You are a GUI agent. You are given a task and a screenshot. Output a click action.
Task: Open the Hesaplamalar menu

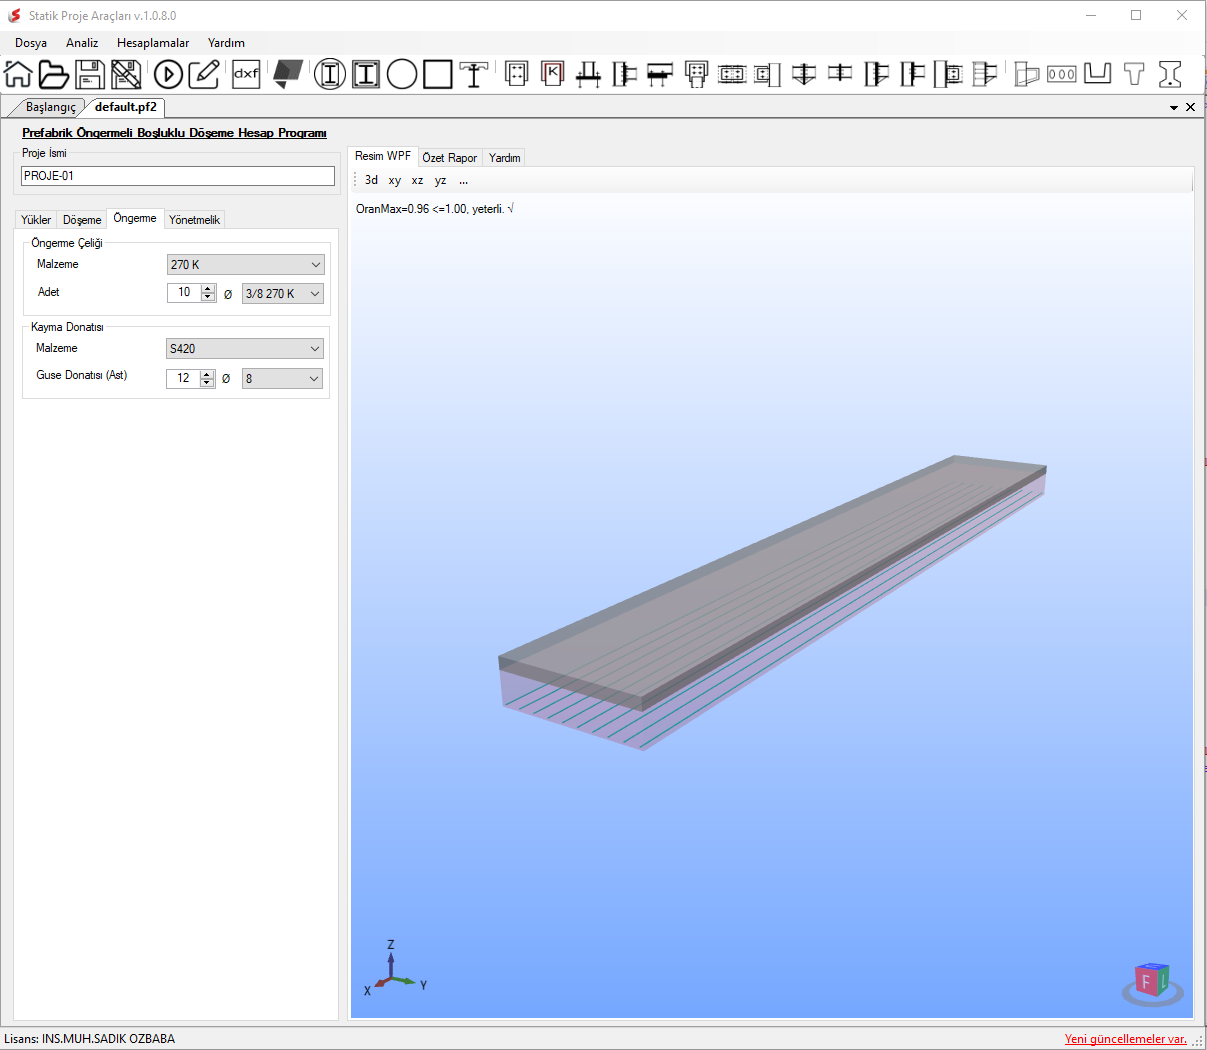[x=153, y=43]
